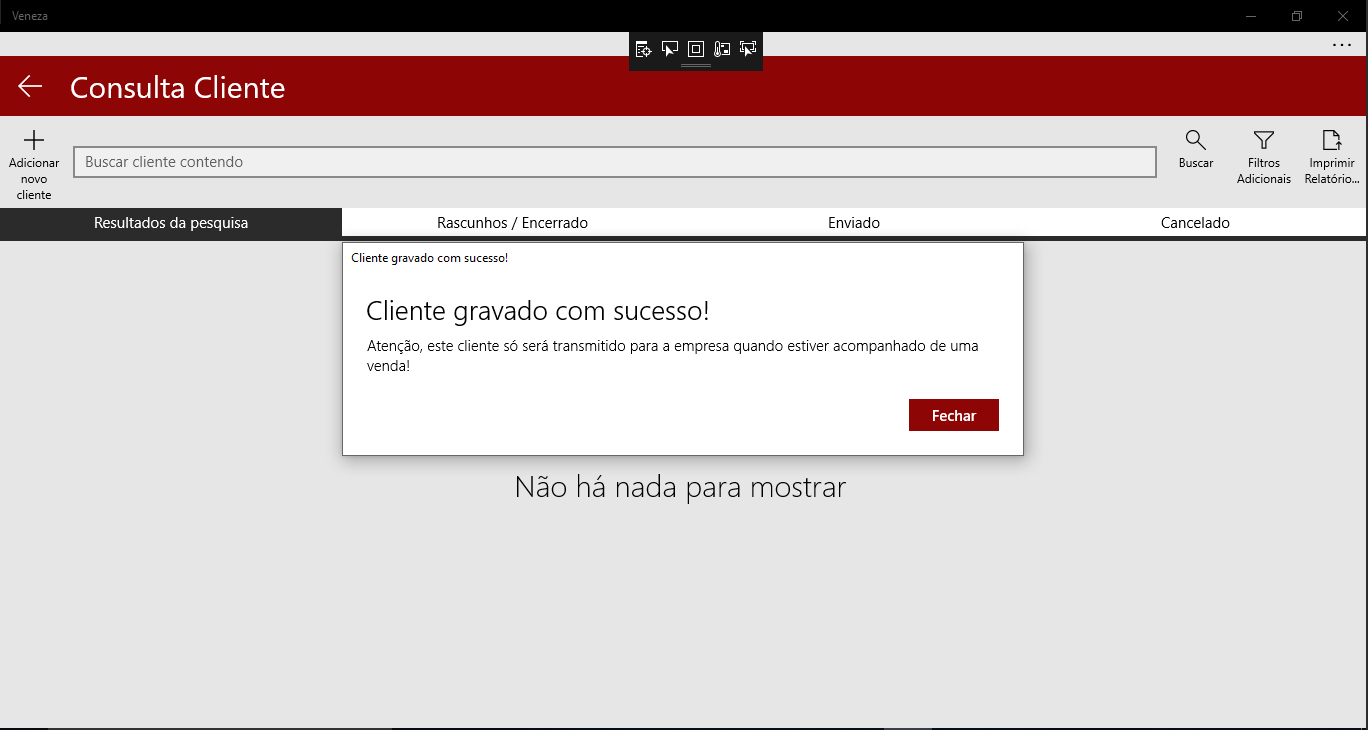Restore the Veneza window size
This screenshot has width=1368, height=730.
(x=1297, y=16)
